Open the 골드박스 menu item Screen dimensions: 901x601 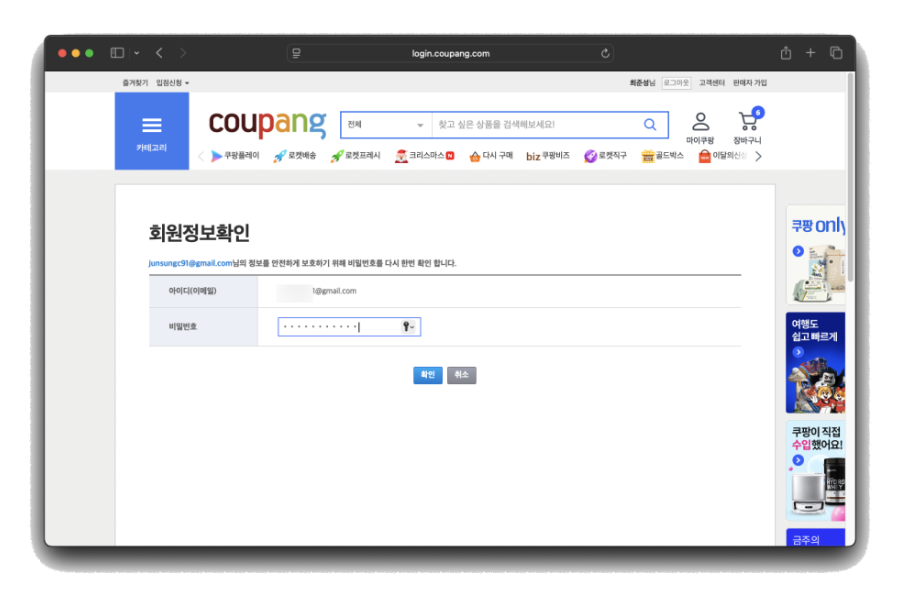click(662, 156)
